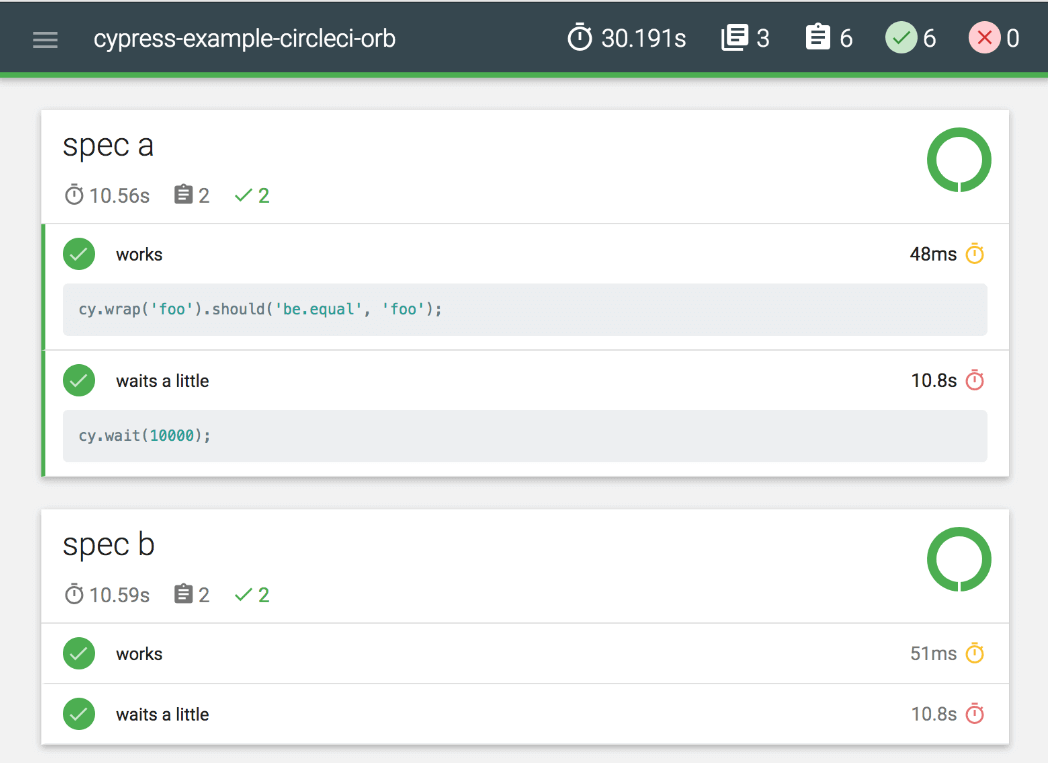1048x763 pixels.
Task: Click the cypress-example-circleci-orb report title
Action: point(245,39)
